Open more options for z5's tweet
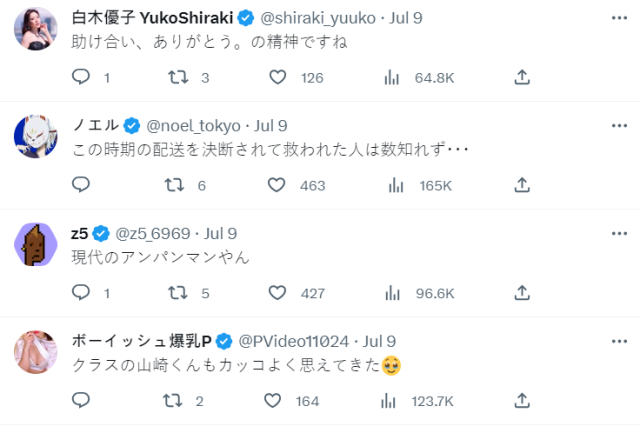640x433 pixels. tap(620, 233)
